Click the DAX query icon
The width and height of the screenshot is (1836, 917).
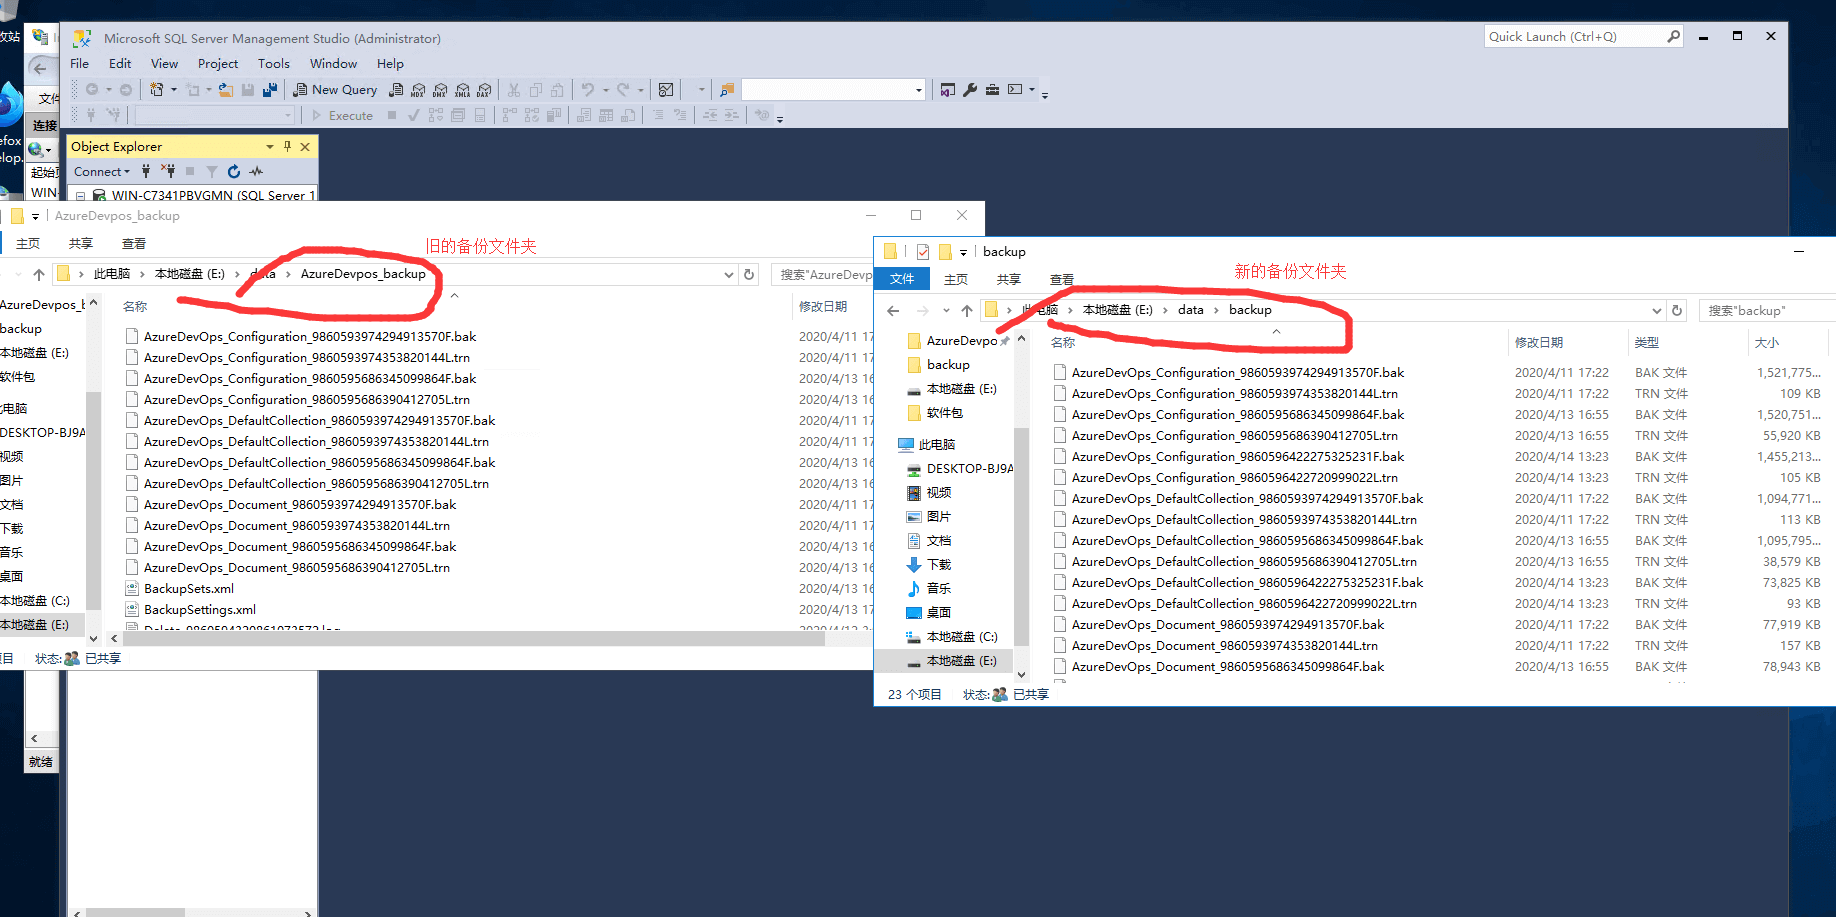click(x=484, y=90)
